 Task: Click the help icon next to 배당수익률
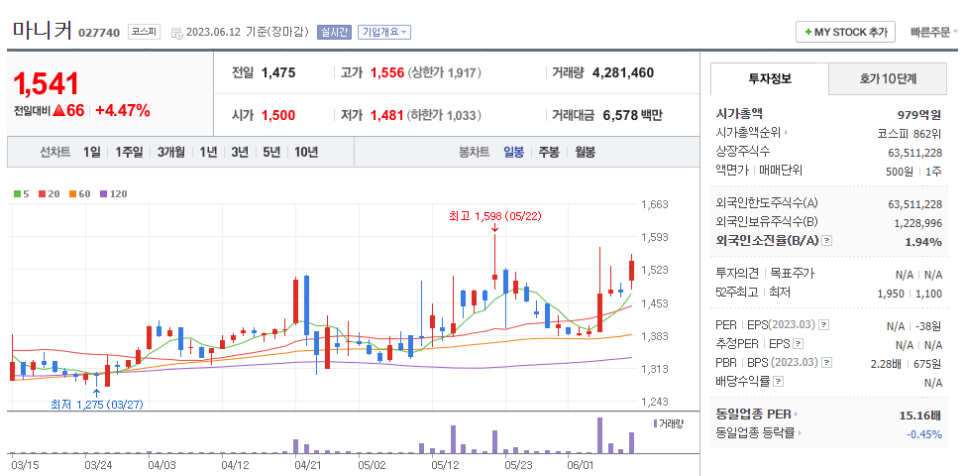779,382
